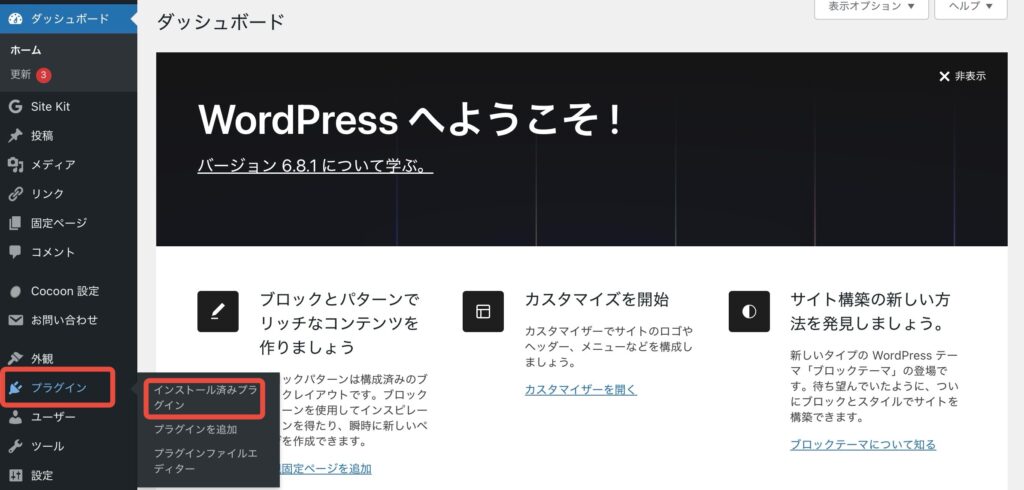Open the お問い合わせ menu
The width and height of the screenshot is (1024, 490).
click(x=69, y=320)
